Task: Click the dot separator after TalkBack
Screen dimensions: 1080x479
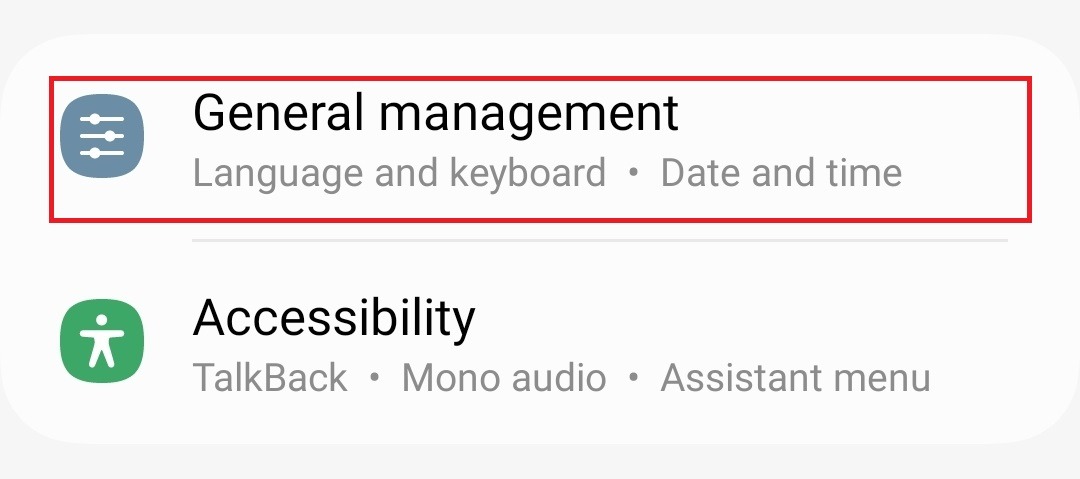Action: (x=375, y=378)
